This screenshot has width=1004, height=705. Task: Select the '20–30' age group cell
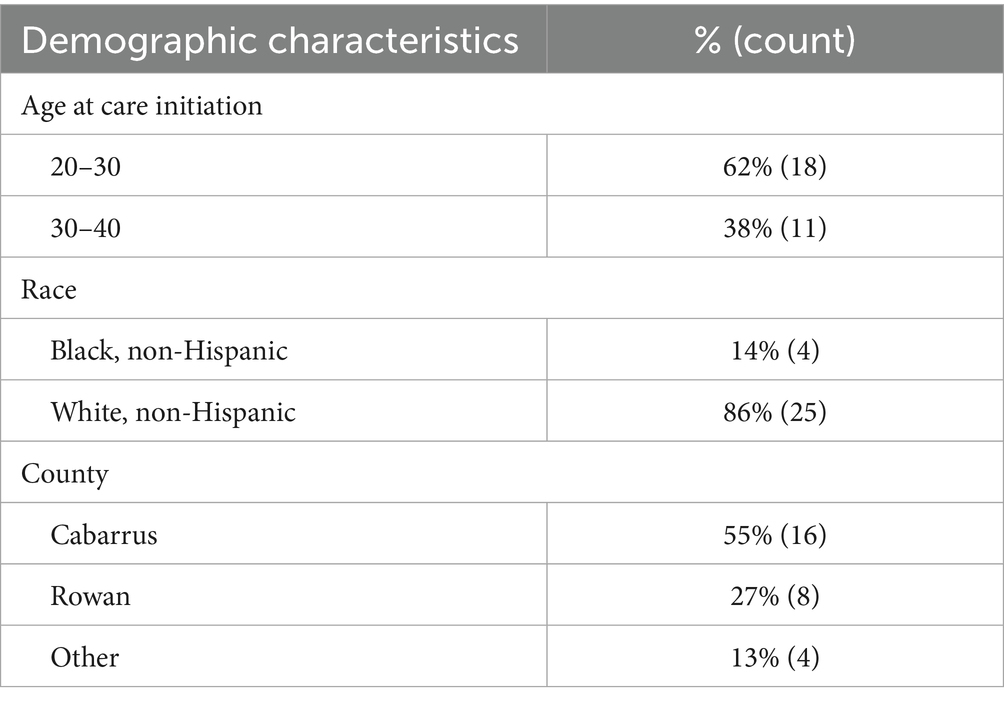click(x=85, y=166)
